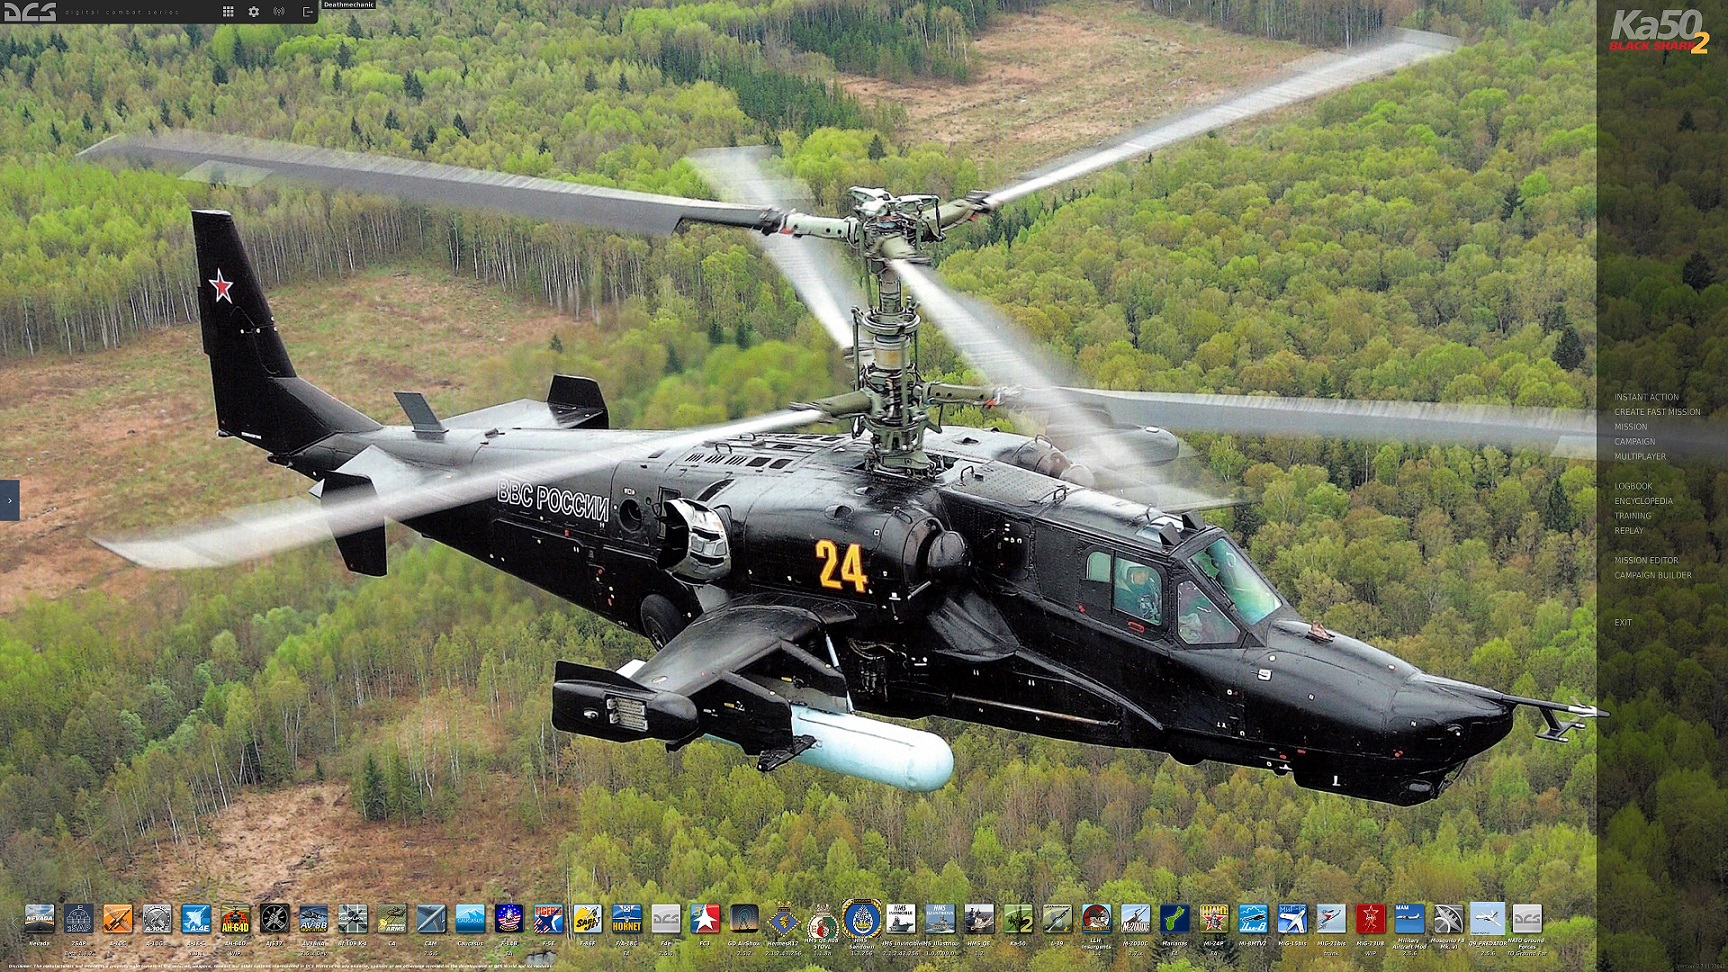Open the module manager grid icon
1728x972 pixels.
click(x=228, y=12)
